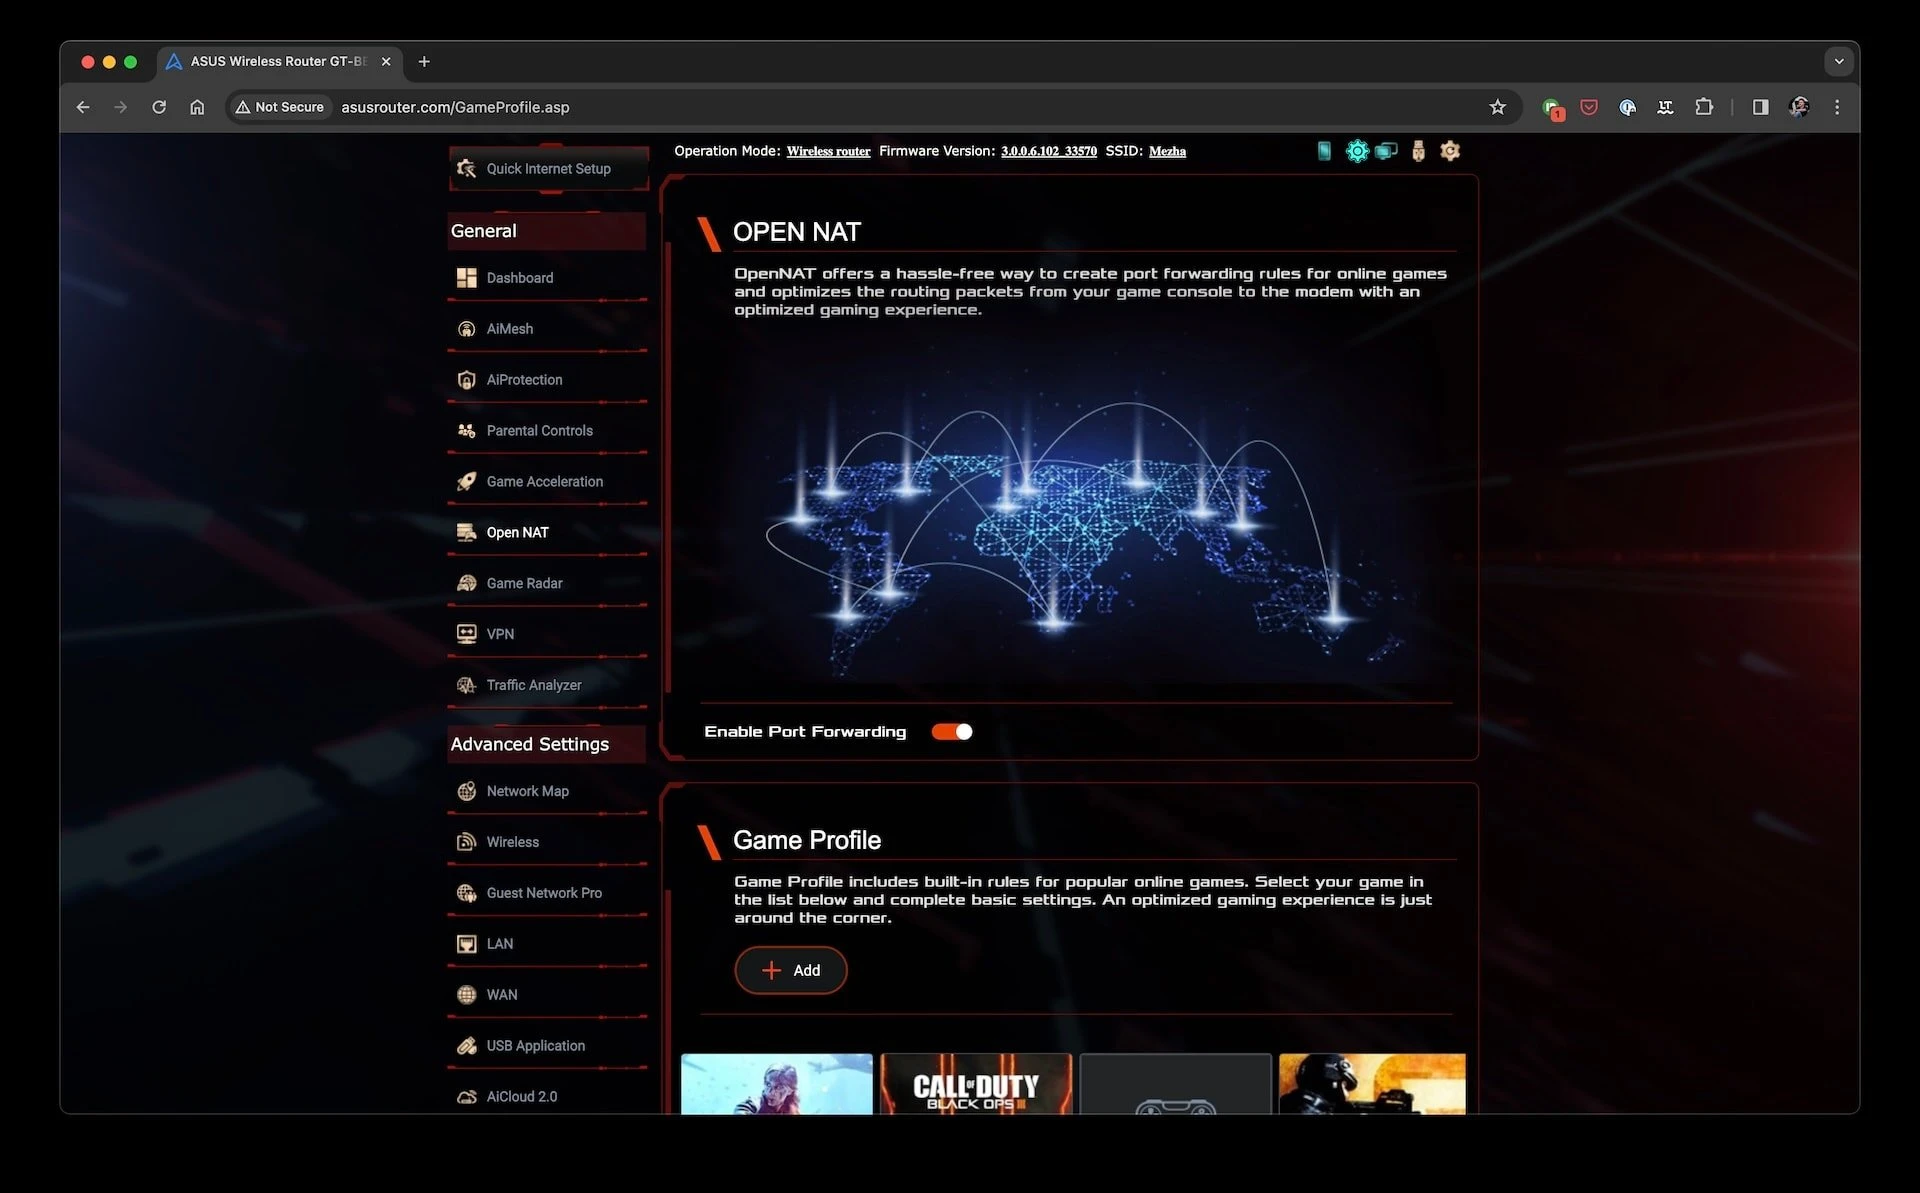
Task: Open the LanguageTool extension icon
Action: pos(1665,107)
